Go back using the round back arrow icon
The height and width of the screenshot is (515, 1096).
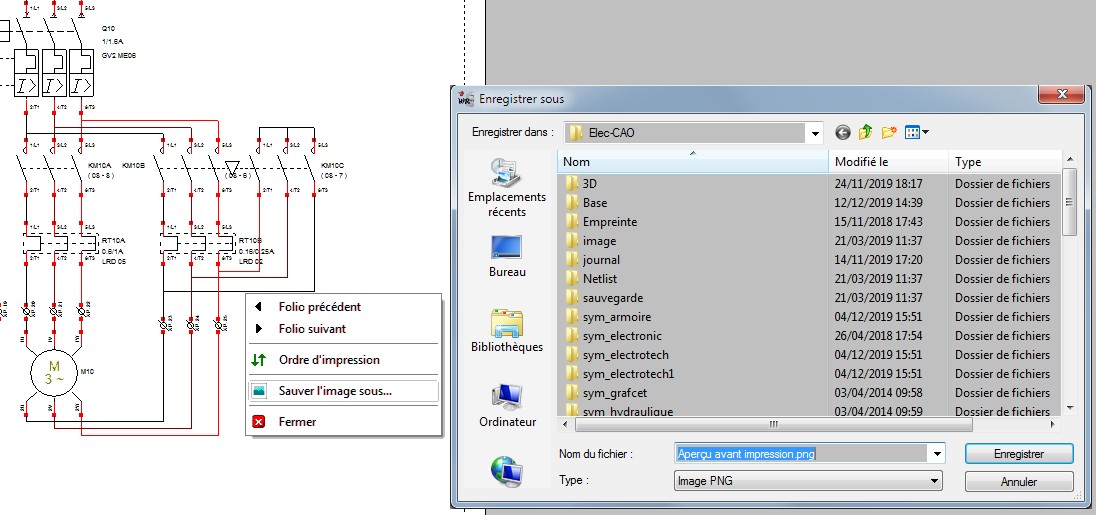[843, 132]
